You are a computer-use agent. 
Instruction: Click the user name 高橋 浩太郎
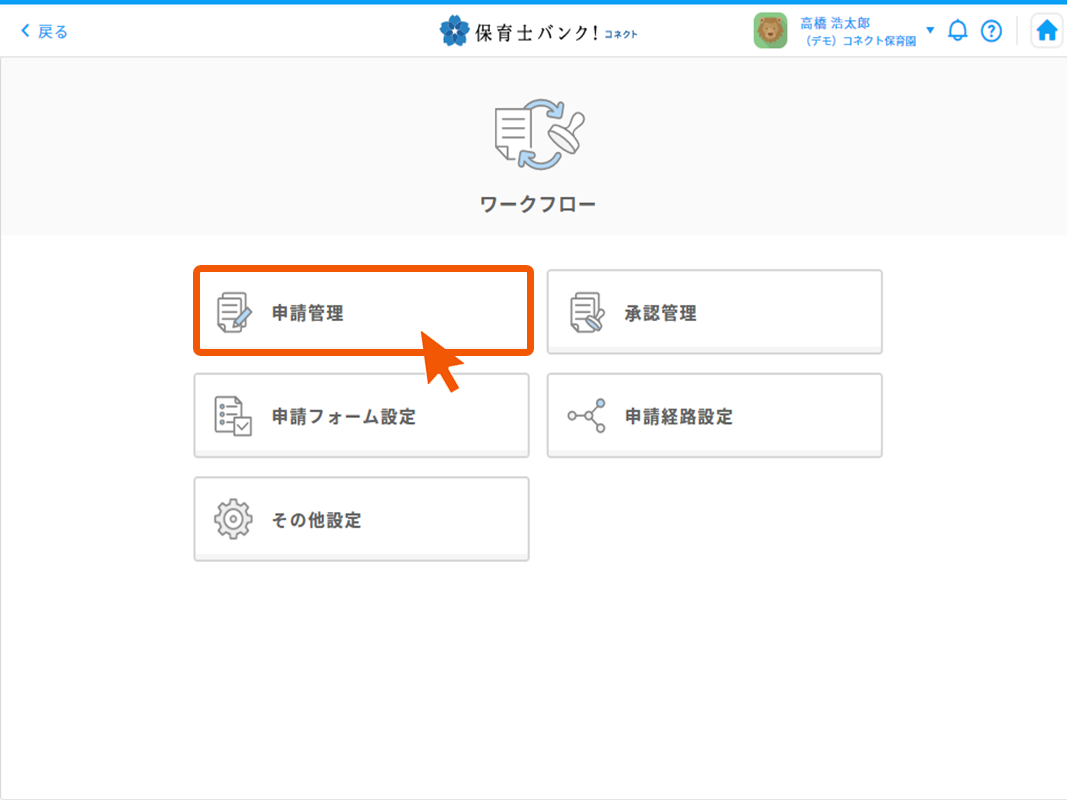[835, 23]
